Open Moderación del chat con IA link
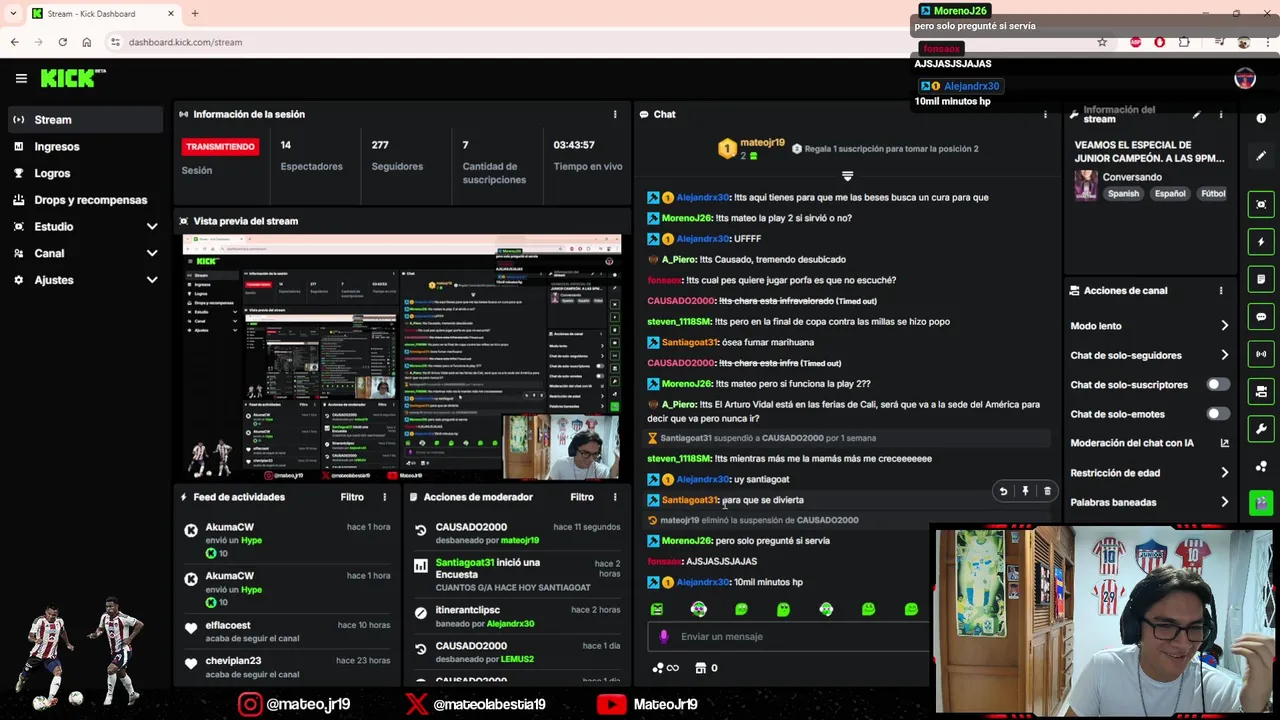 [x=1150, y=443]
